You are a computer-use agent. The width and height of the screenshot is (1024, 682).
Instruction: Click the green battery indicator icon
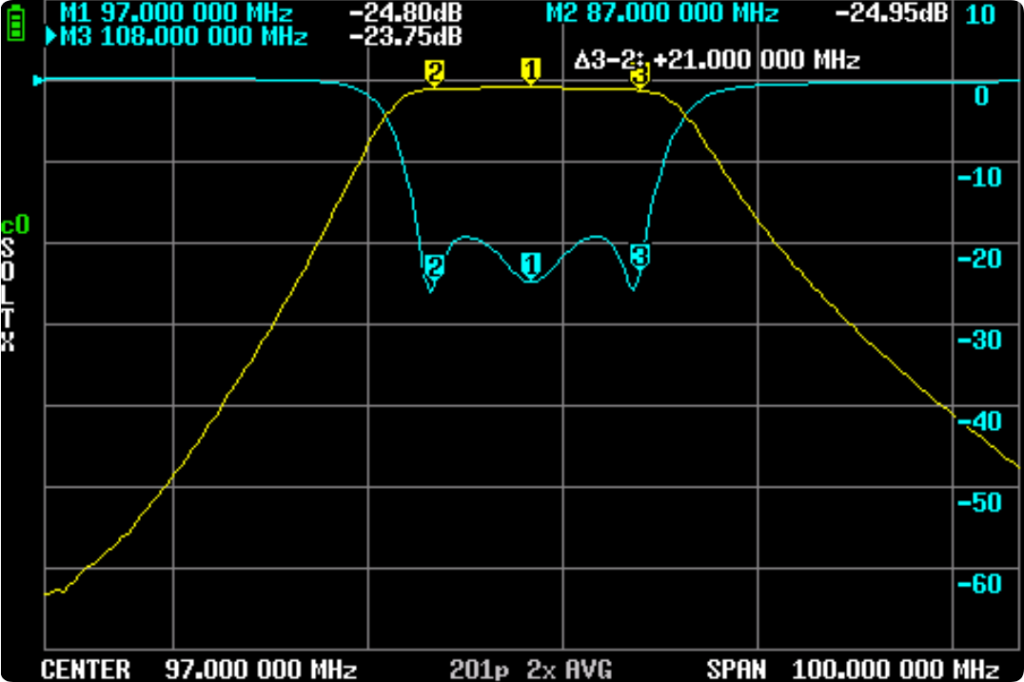[x=15, y=24]
